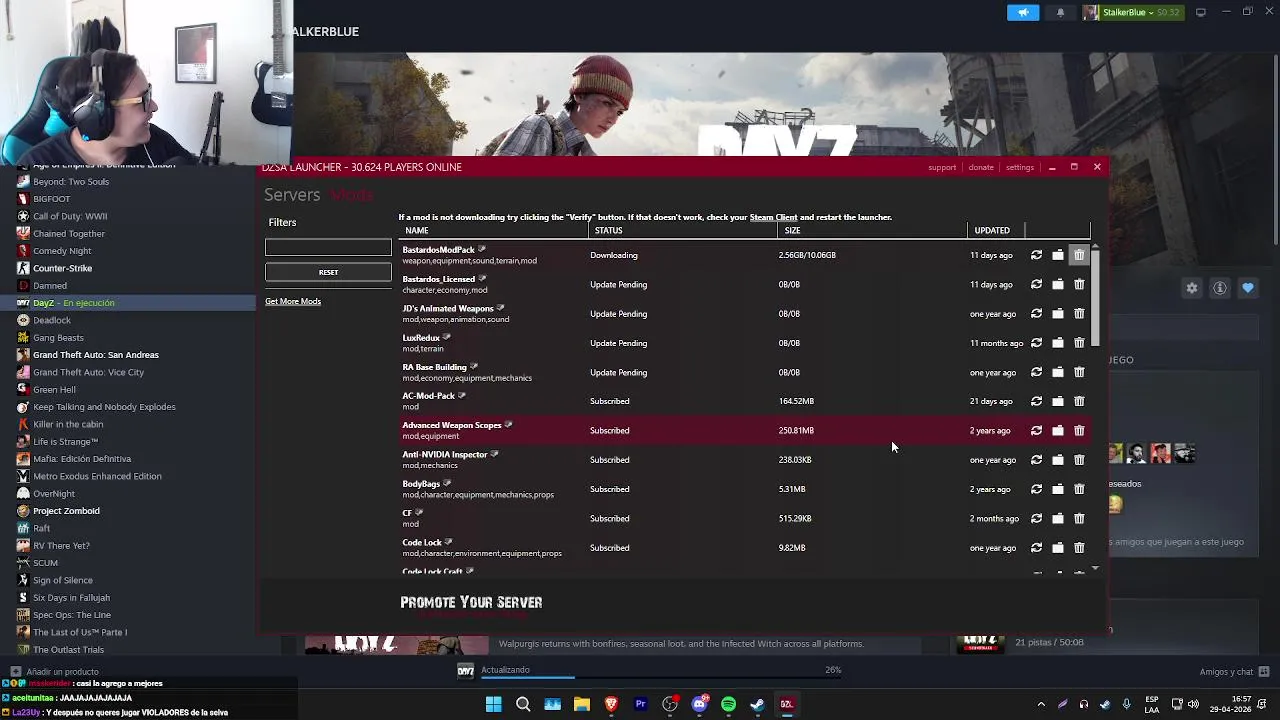Open the support link in DZSA Launcher
The image size is (1280, 720).
tap(942, 168)
